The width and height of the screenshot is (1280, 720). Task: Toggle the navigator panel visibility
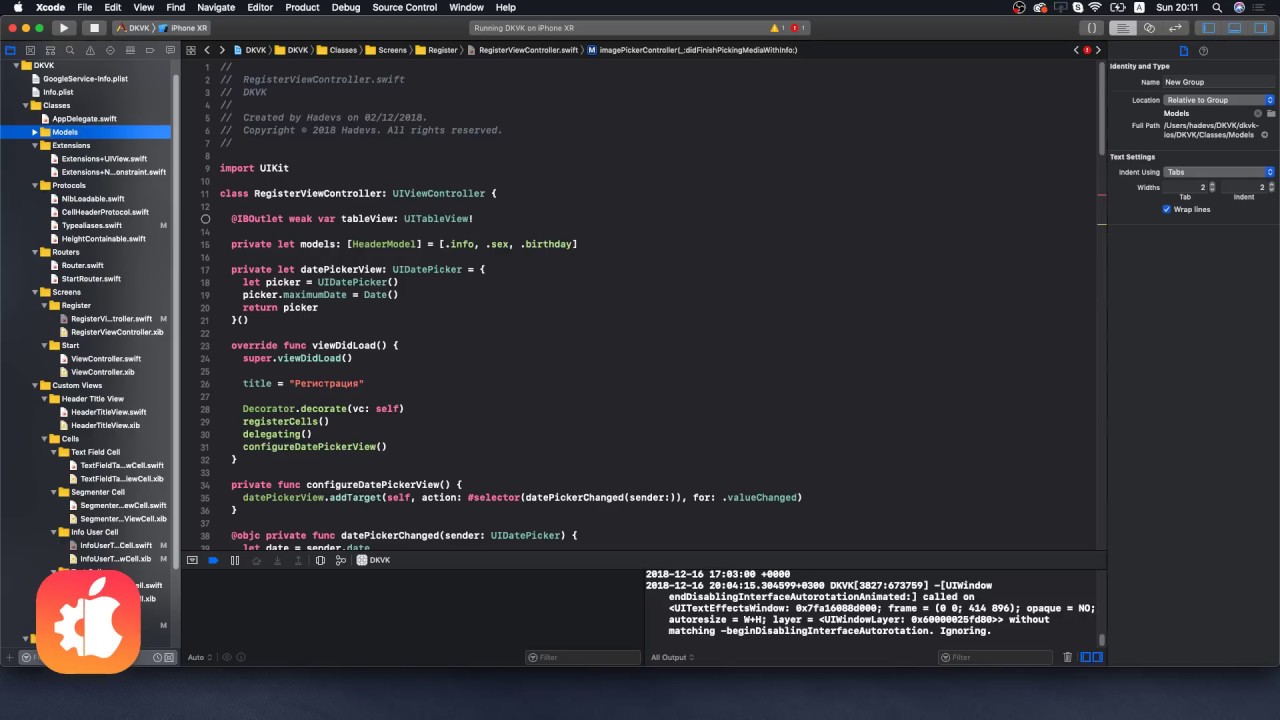click(1209, 28)
